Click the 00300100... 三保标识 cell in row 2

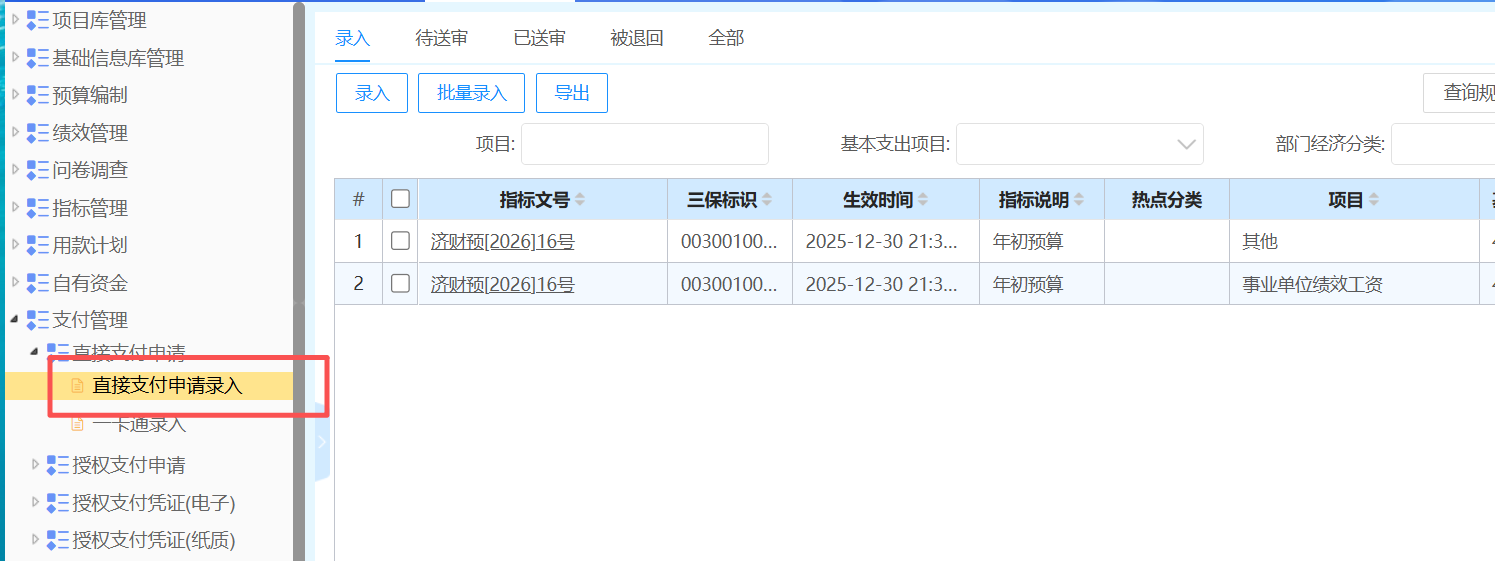click(x=730, y=284)
